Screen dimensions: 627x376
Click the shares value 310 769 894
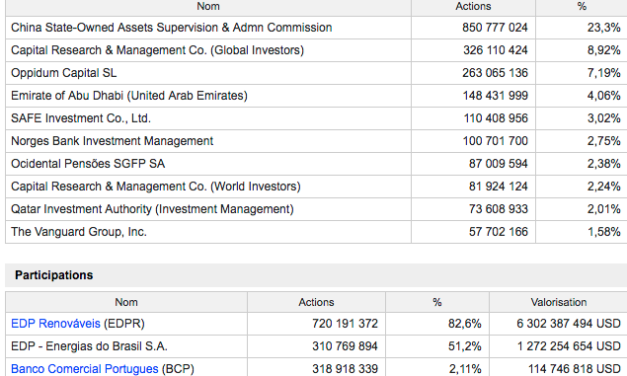(x=345, y=346)
